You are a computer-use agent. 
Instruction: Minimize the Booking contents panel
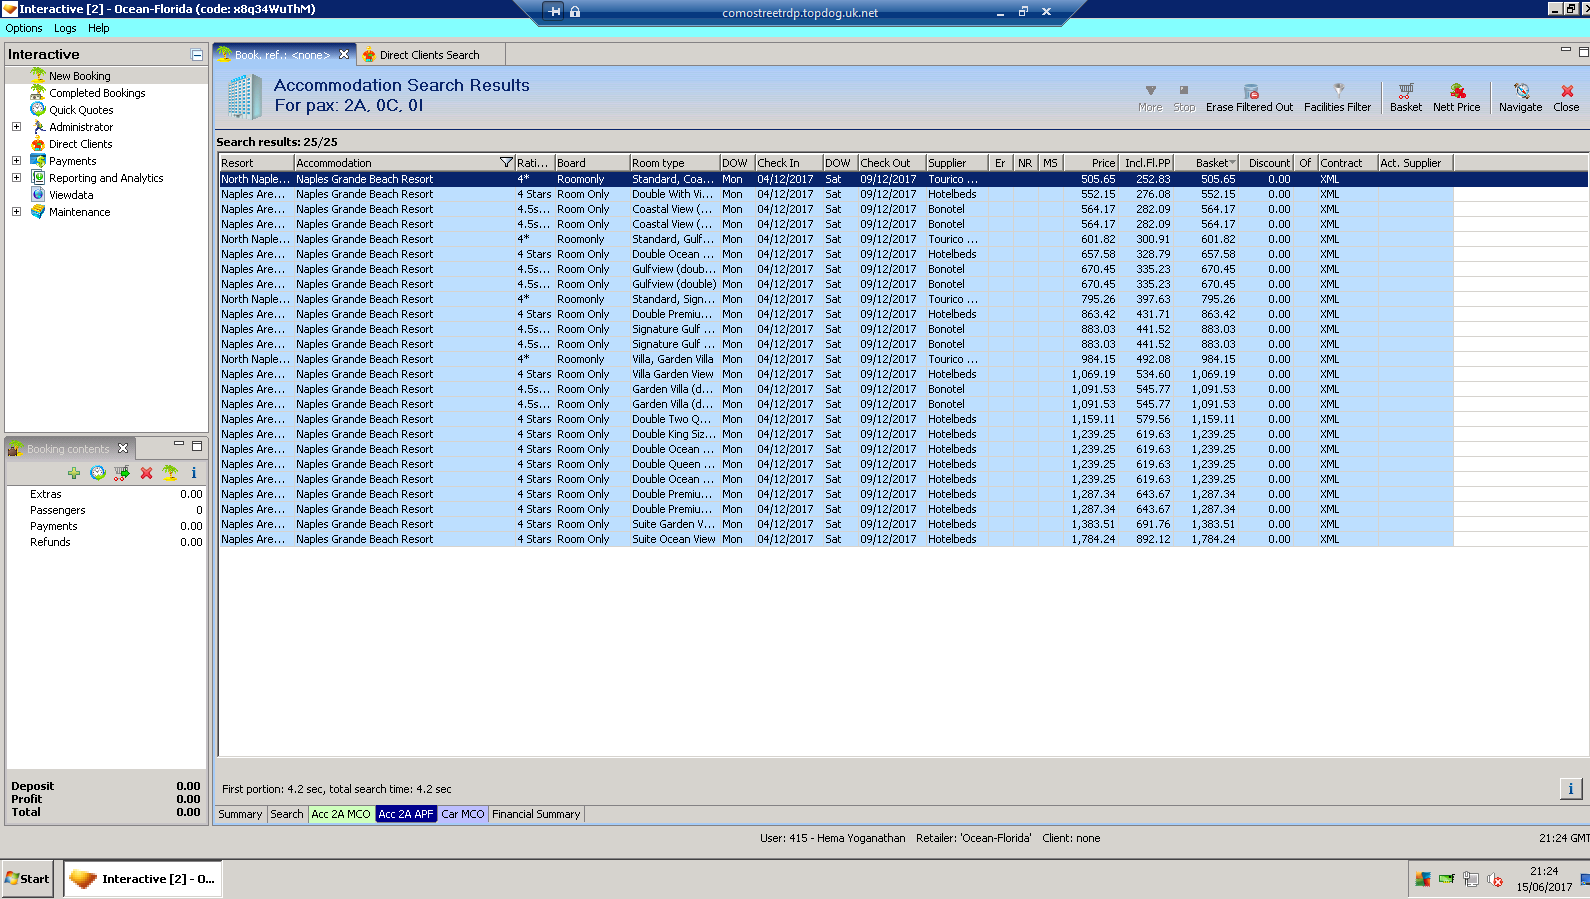click(x=179, y=445)
